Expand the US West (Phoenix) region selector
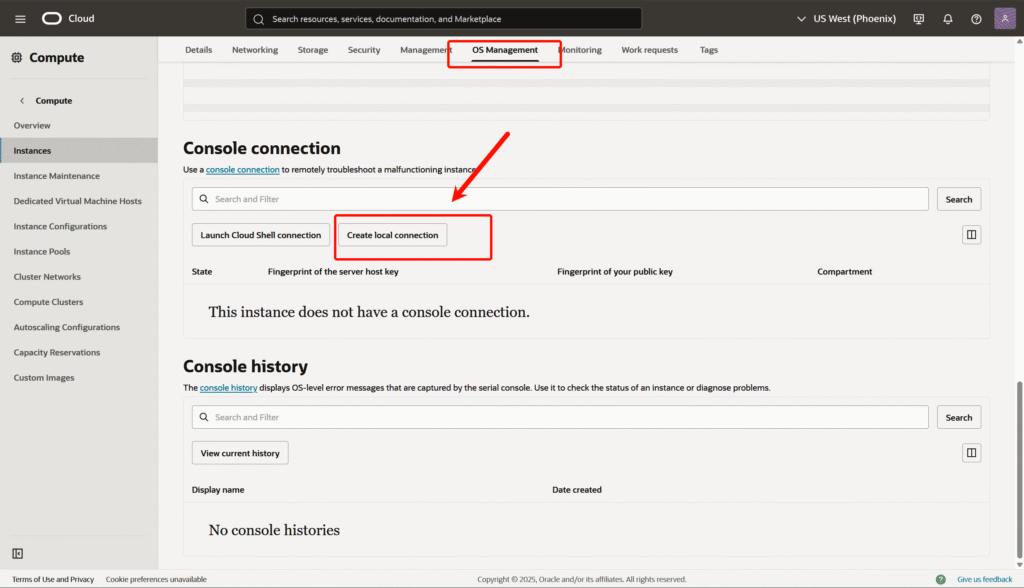This screenshot has height=588, width=1024. tap(846, 19)
